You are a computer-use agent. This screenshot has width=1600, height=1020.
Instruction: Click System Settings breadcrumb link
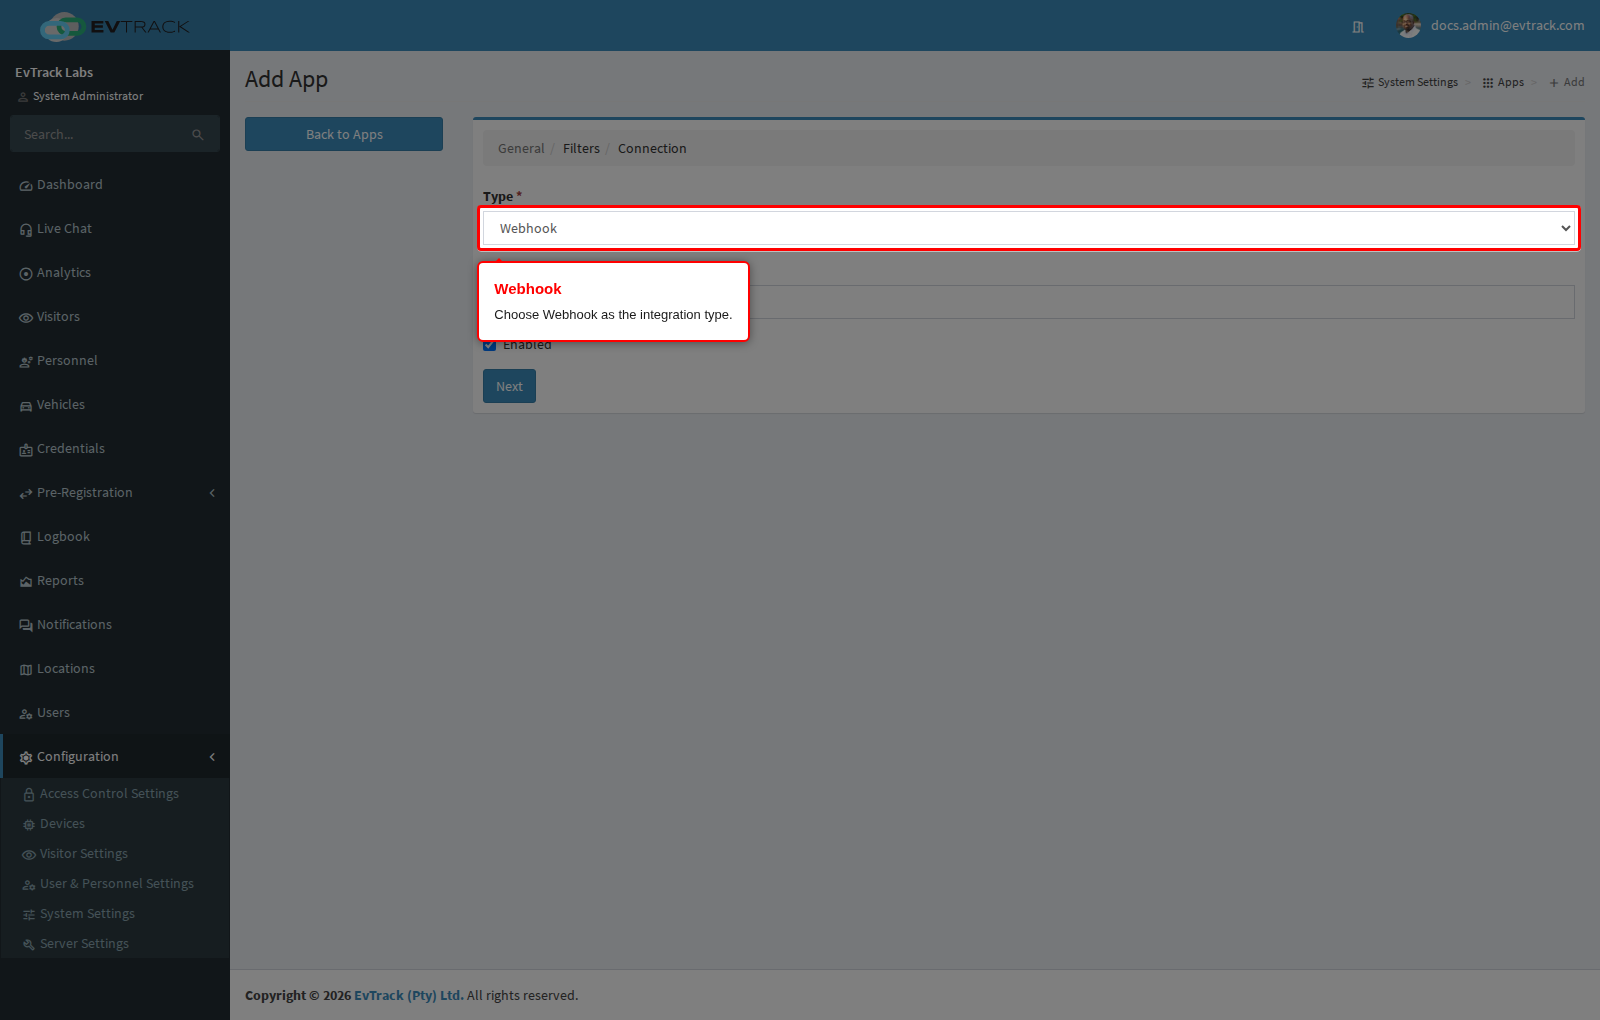[x=1410, y=83]
